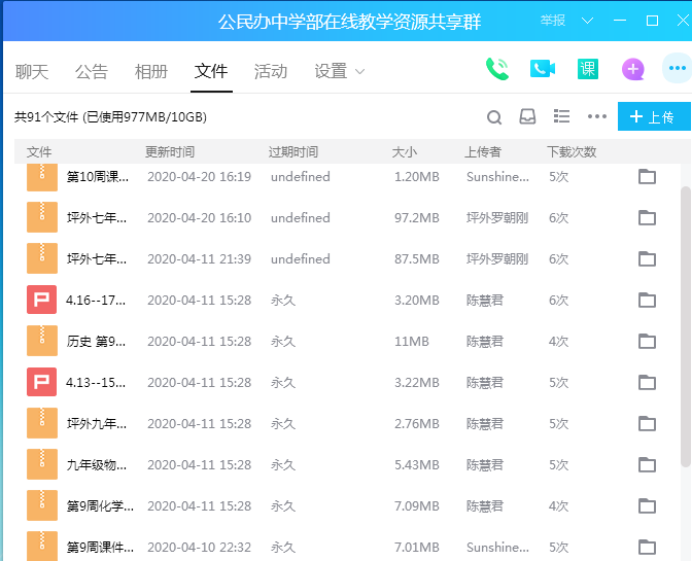
Task: Open the file toolbar three-dots menu
Action: (x=597, y=117)
